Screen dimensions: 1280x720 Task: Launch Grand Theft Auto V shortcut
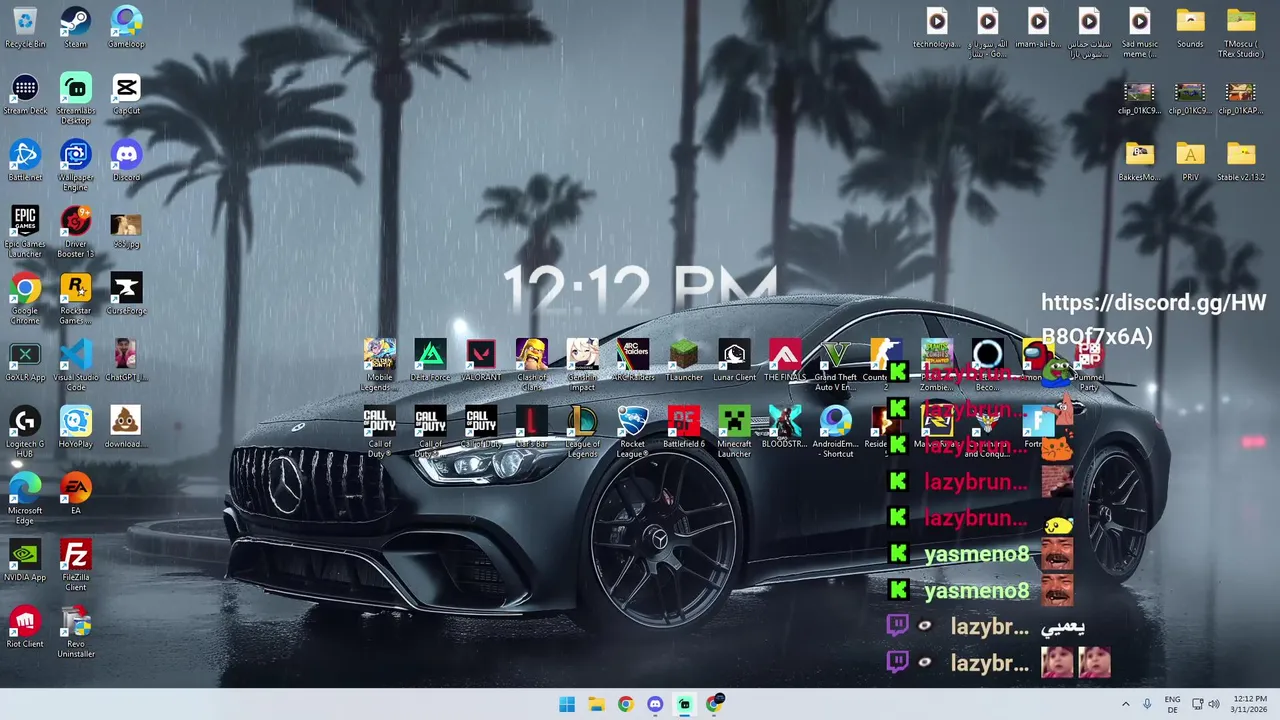click(835, 365)
